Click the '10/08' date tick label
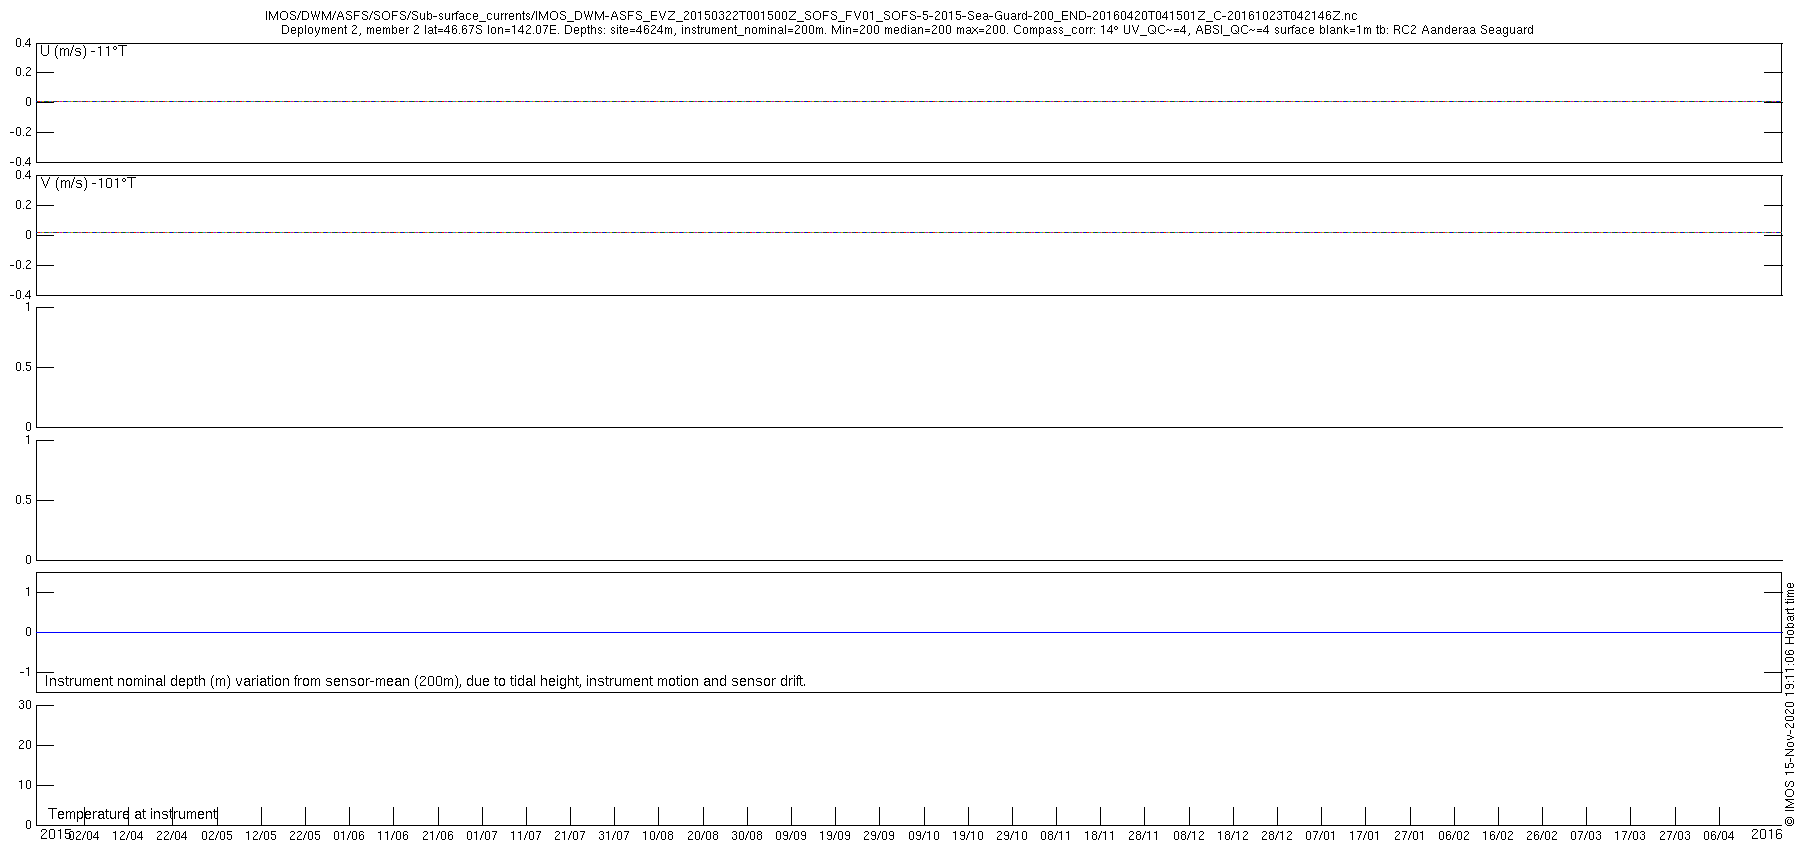The height and width of the screenshot is (850, 1800). [658, 836]
